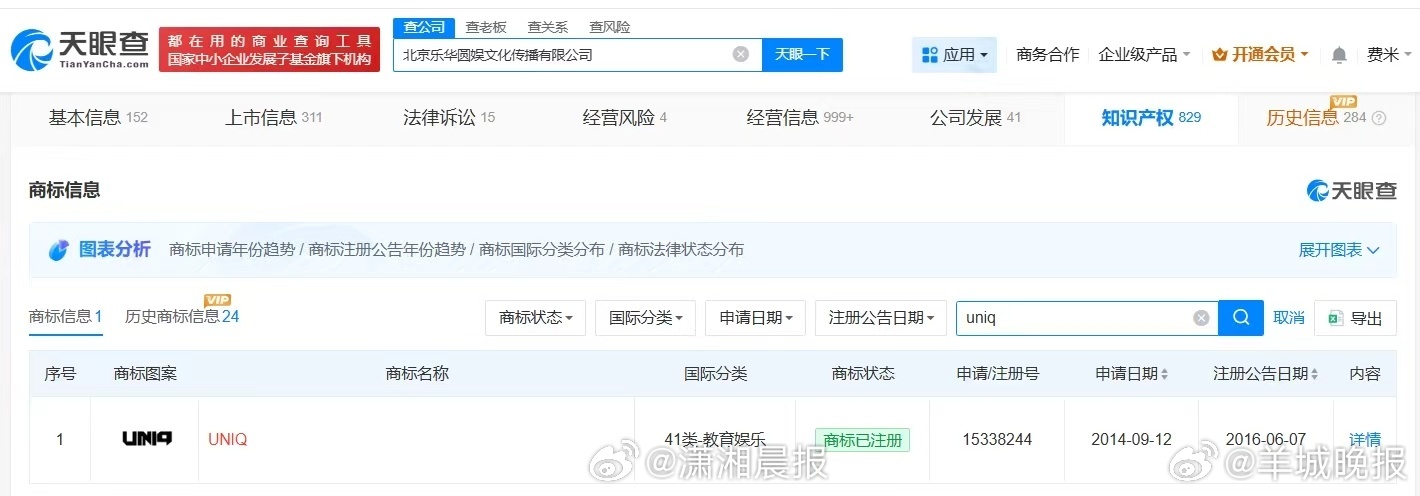The image size is (1420, 496).
Task: Open the 法律诉讼 tab
Action: pyautogui.click(x=449, y=118)
